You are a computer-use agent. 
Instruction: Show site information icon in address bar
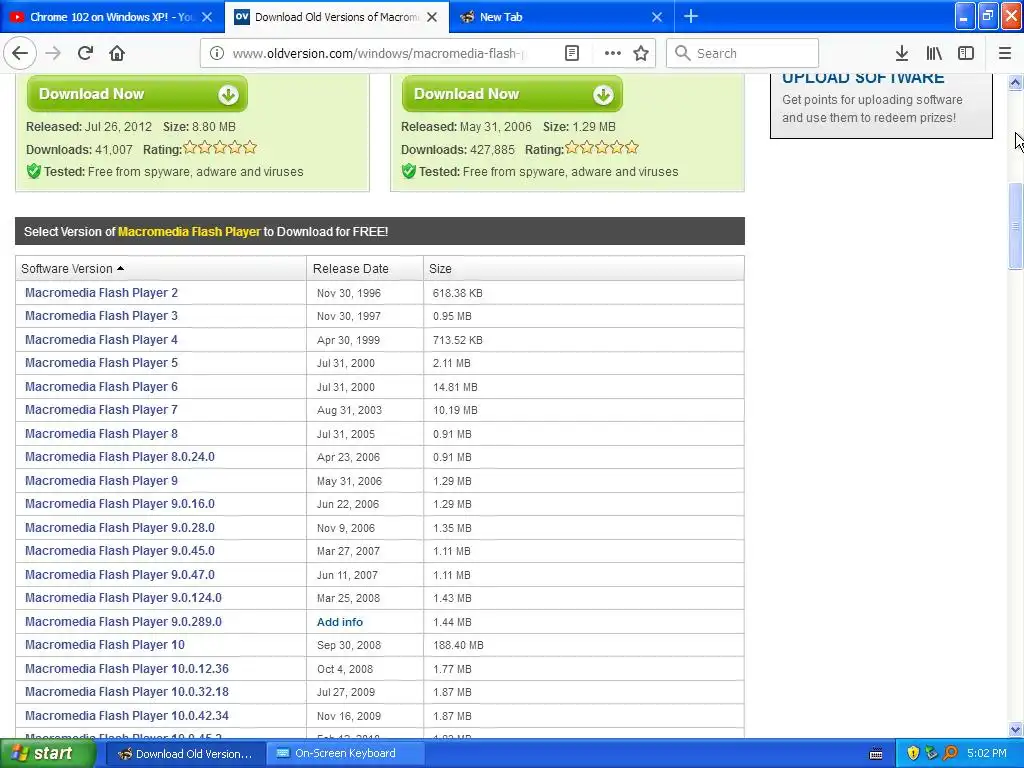click(217, 53)
